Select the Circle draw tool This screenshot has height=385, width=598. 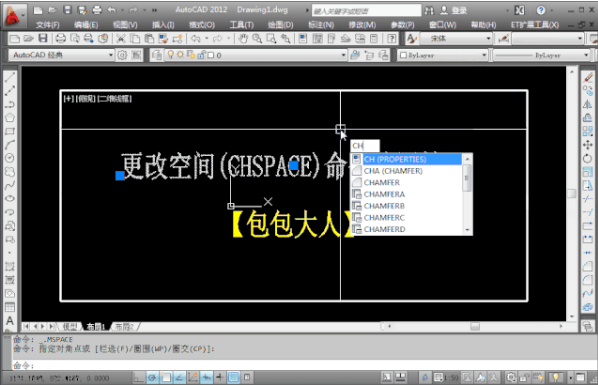(10, 158)
